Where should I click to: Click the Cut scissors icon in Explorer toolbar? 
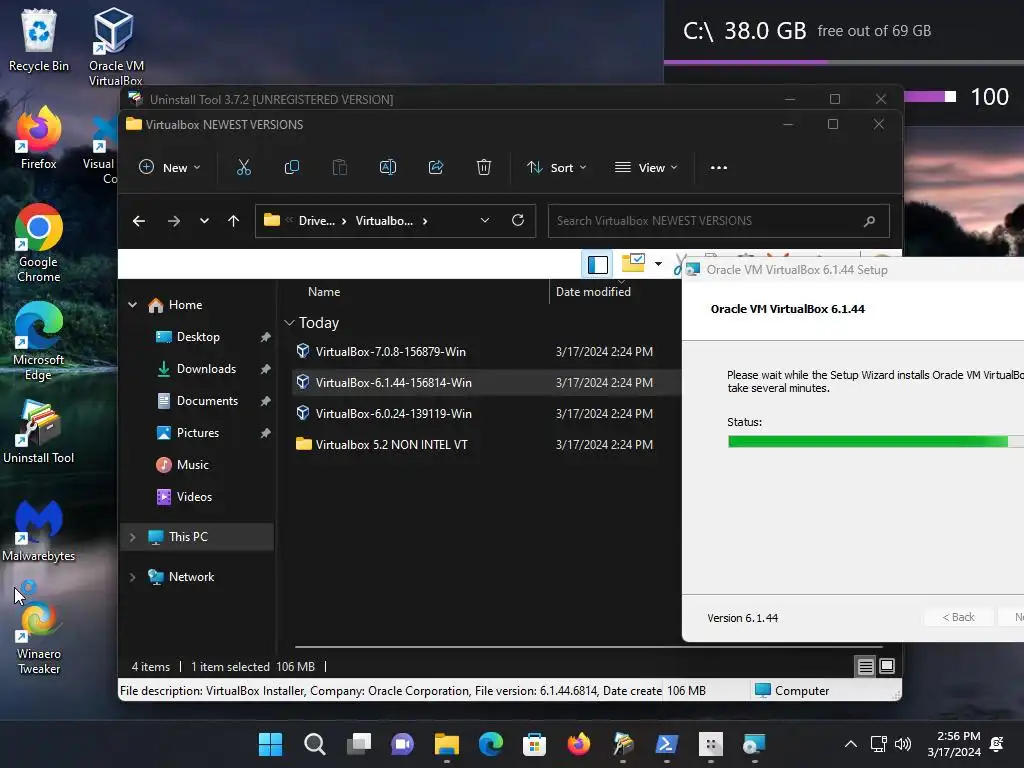point(244,168)
